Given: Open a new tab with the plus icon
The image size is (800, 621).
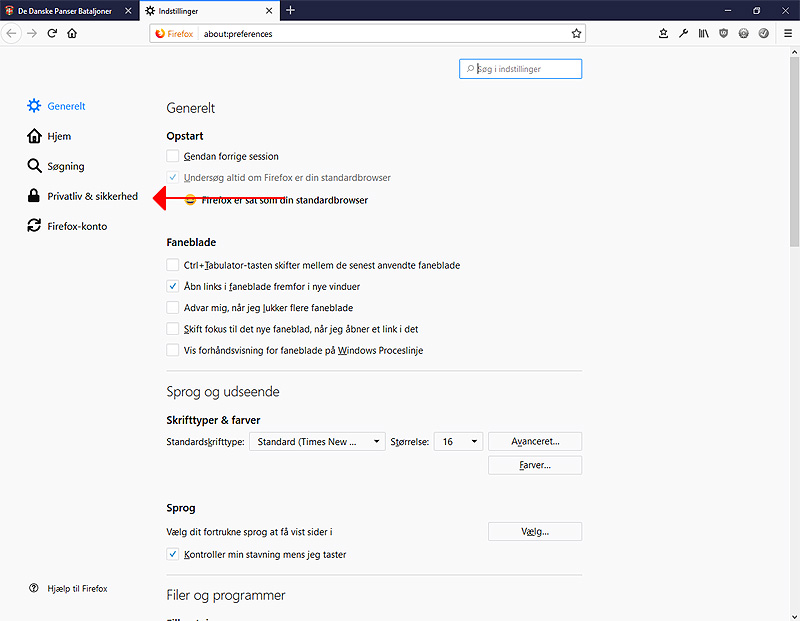Looking at the screenshot, I should pos(290,10).
